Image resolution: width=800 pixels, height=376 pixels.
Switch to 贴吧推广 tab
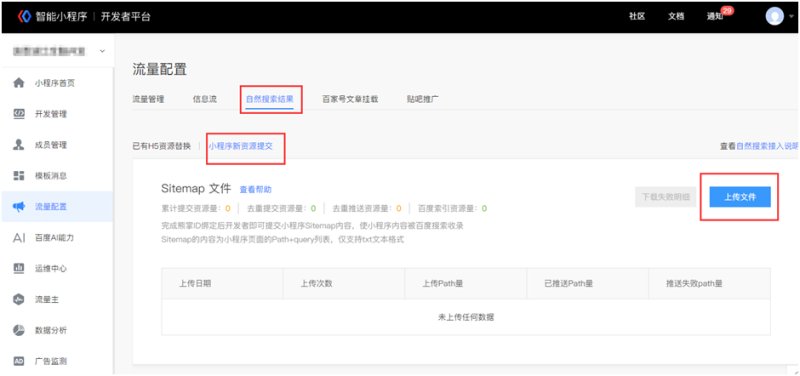pos(423,99)
